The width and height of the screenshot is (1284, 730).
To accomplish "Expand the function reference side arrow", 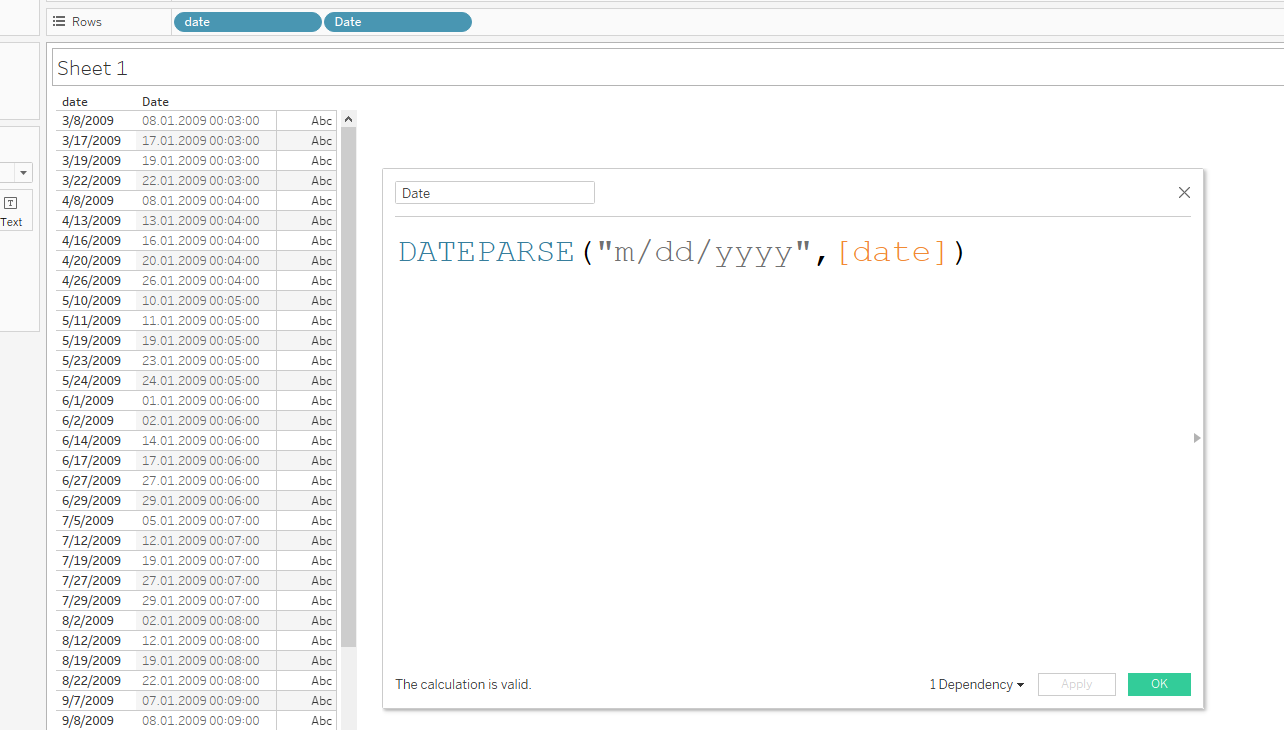I will click(1197, 438).
